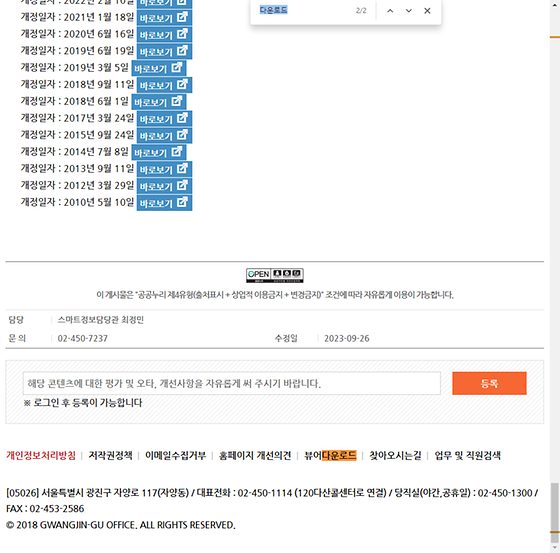Click the content feedback comment input field
The image size is (560, 553).
[x=232, y=383]
